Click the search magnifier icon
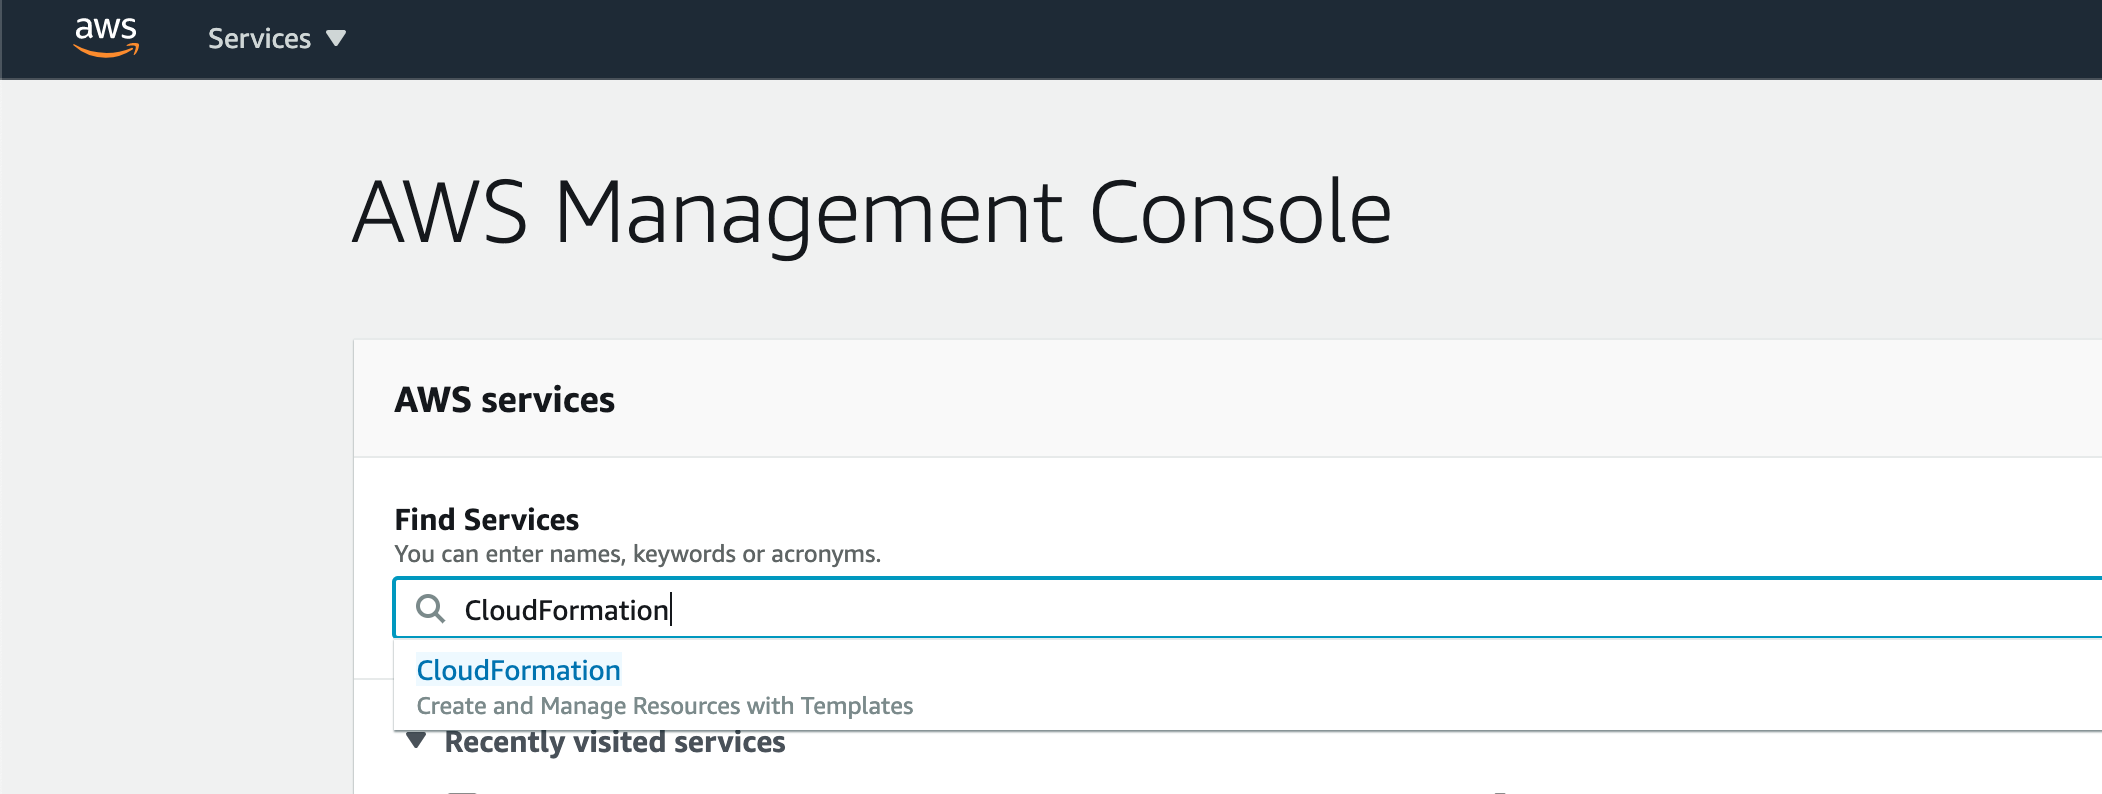Screen dimensions: 2102x794 click(430, 608)
